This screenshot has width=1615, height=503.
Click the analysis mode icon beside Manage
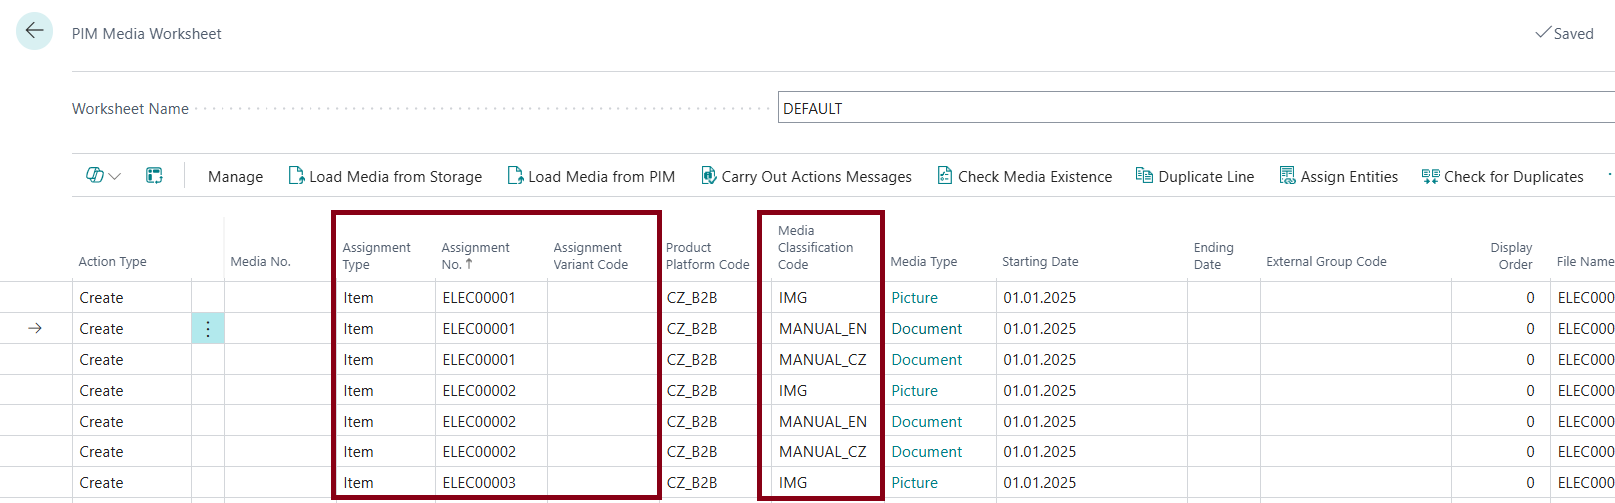pos(154,176)
